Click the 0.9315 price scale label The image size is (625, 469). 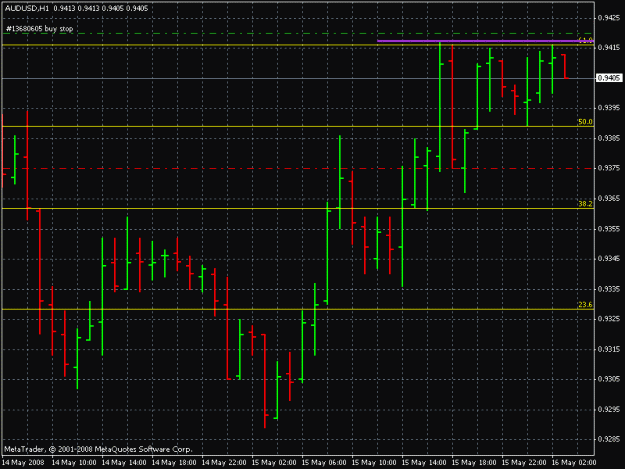[609, 349]
